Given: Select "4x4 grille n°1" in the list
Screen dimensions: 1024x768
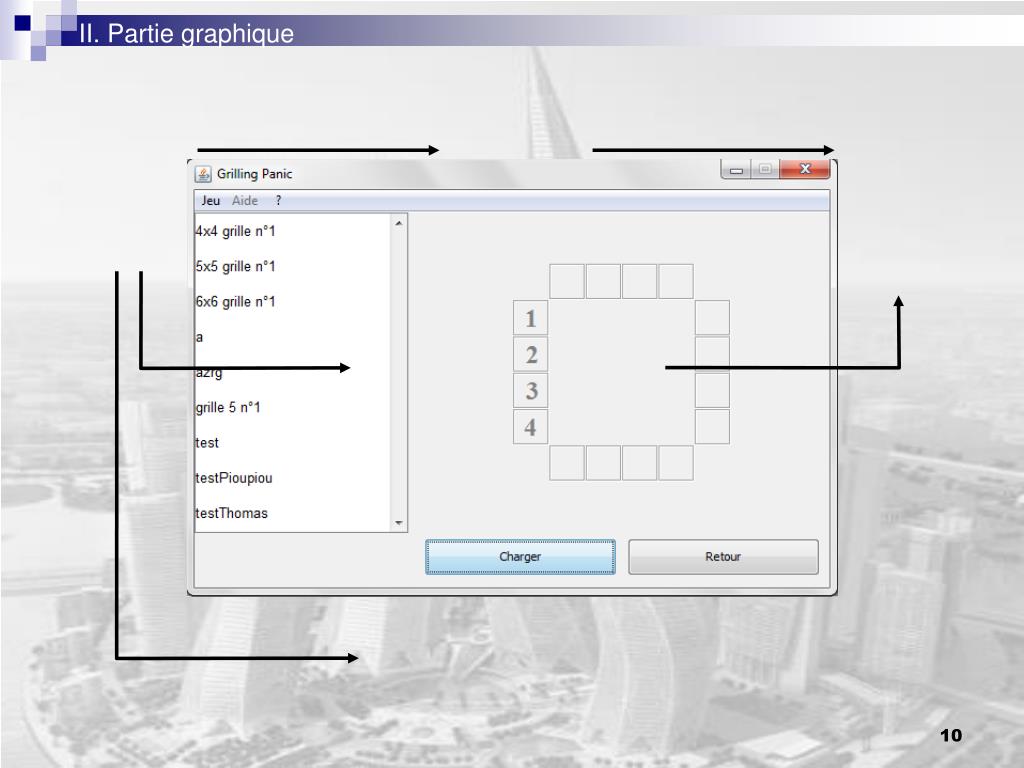Looking at the screenshot, I should 293,231.
